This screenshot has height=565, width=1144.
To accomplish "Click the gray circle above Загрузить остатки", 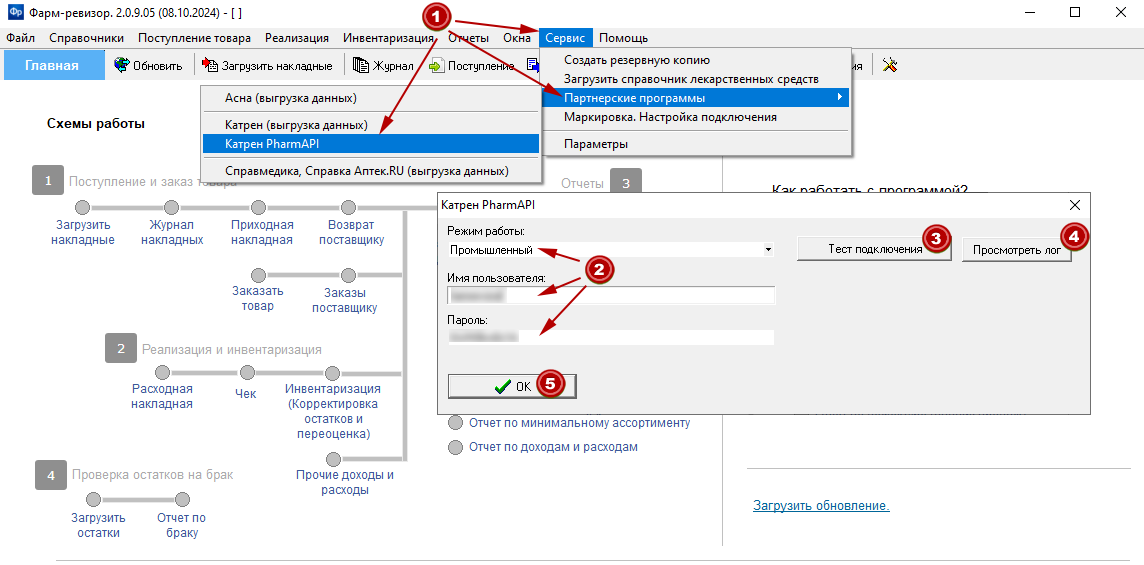I will point(93,500).
